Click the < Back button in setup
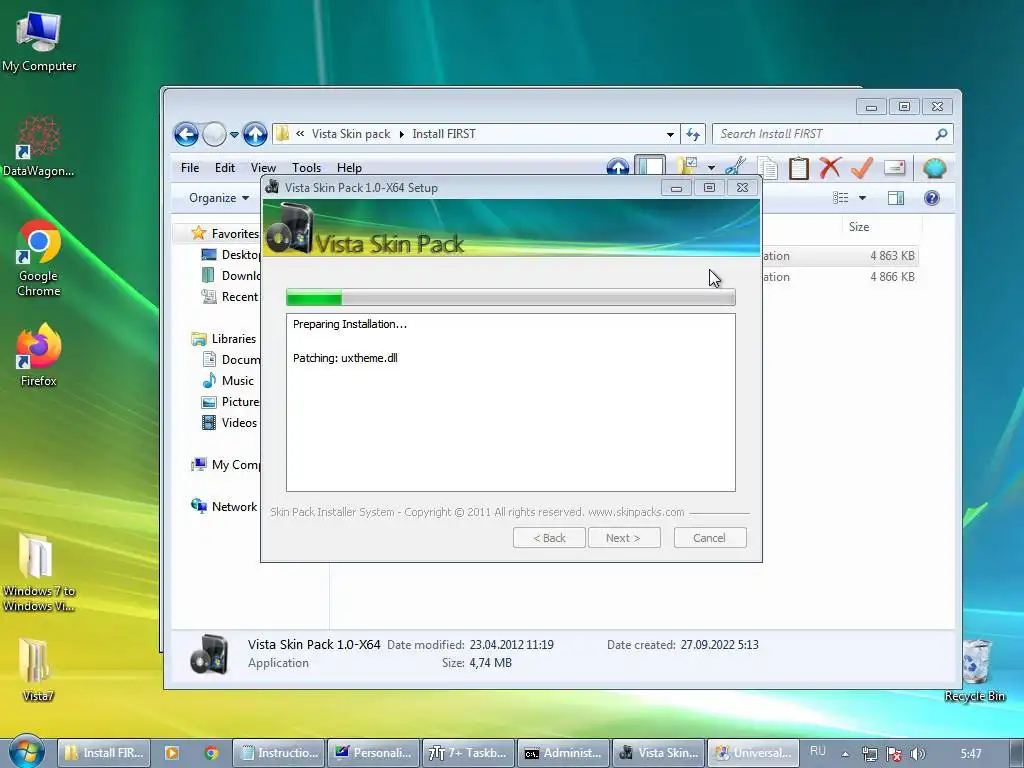1024x768 pixels. [549, 538]
